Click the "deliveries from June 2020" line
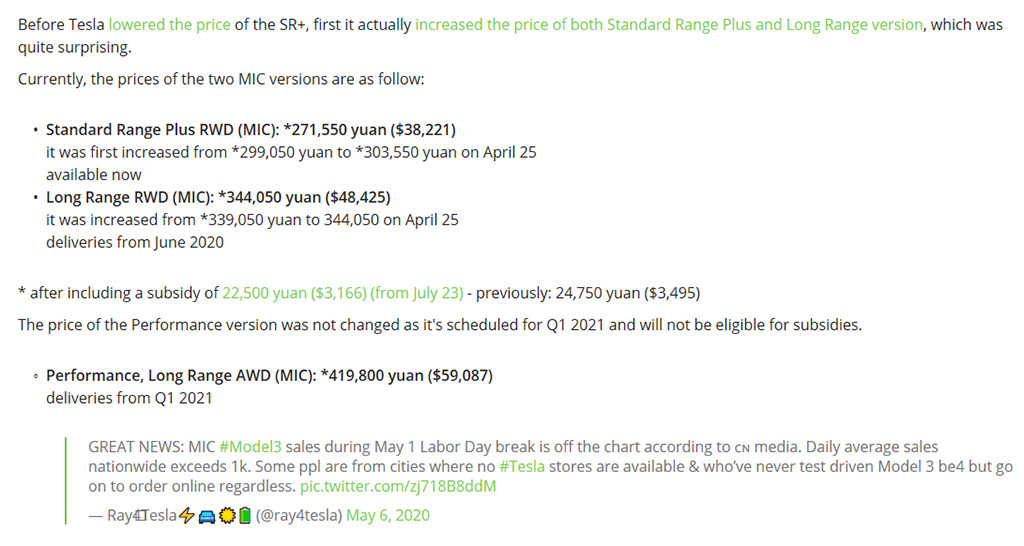Viewport: 1024px width, 546px height. click(135, 242)
